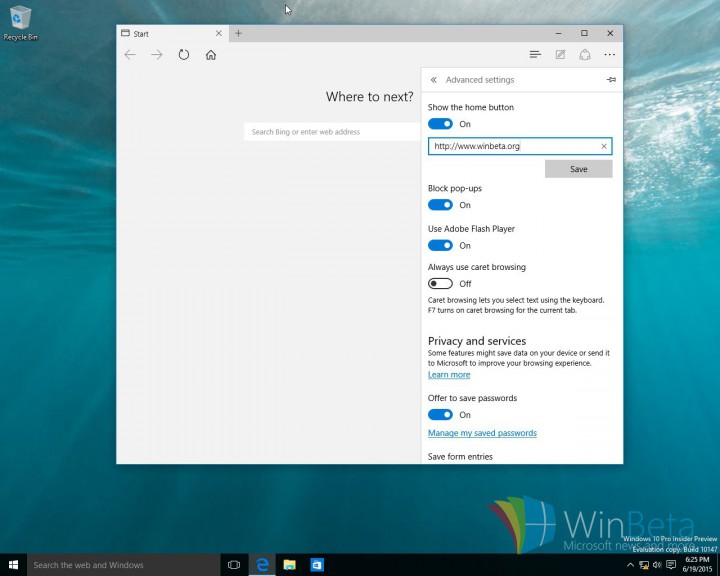
Task: Disable Use Adobe Flash Player switch
Action: [440, 245]
